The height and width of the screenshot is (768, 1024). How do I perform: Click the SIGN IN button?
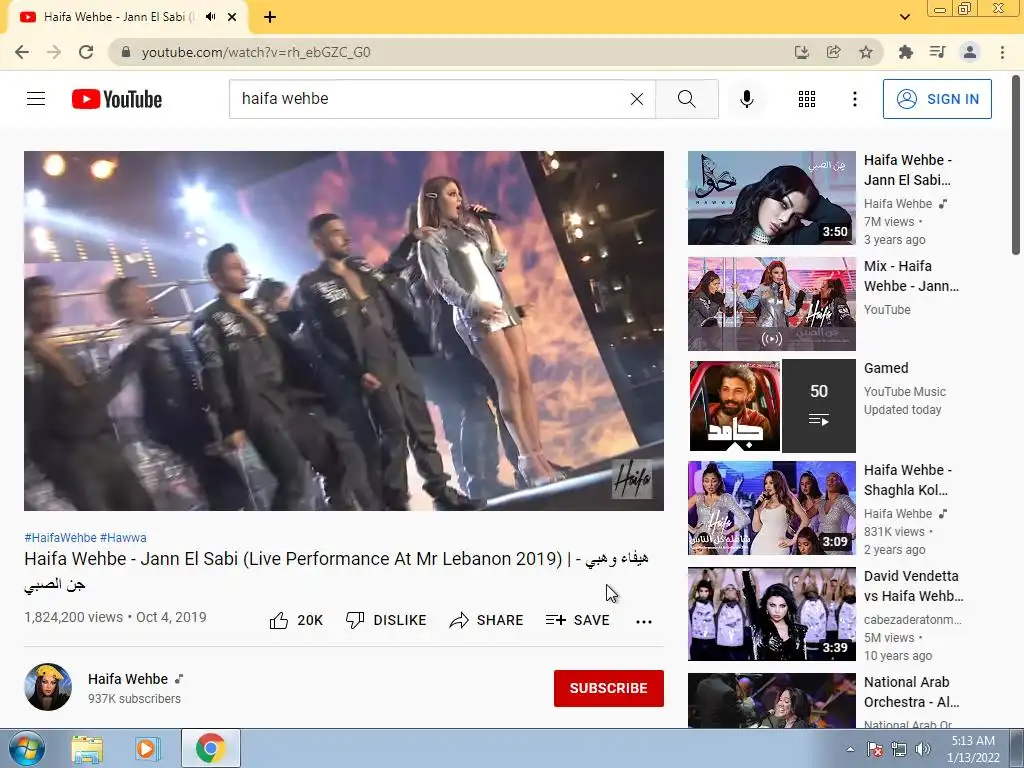click(937, 99)
